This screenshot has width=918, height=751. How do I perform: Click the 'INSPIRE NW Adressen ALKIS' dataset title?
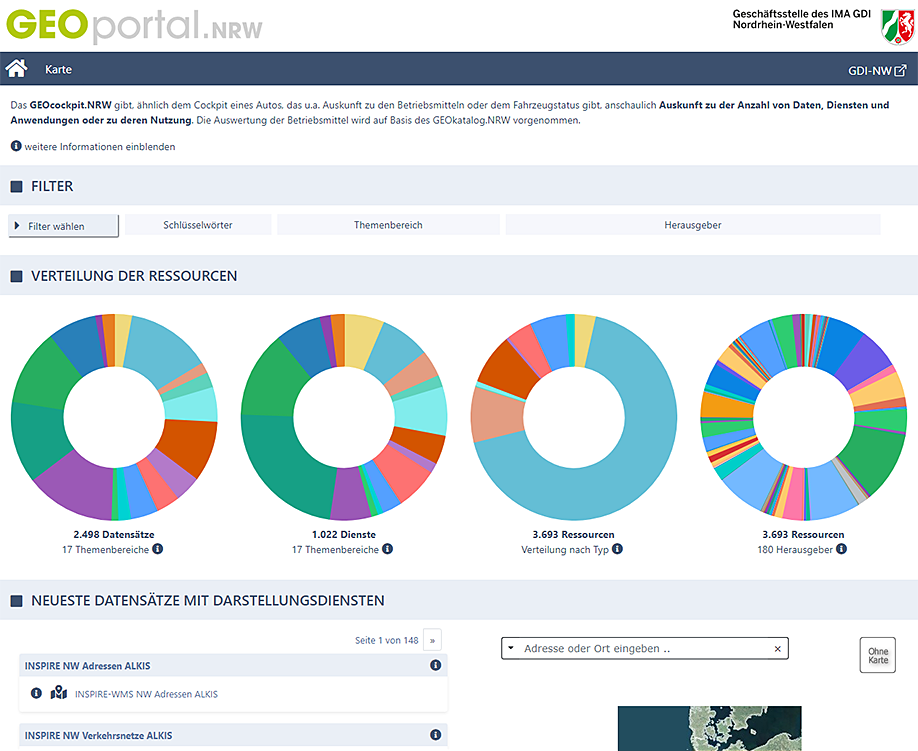[x=87, y=666]
